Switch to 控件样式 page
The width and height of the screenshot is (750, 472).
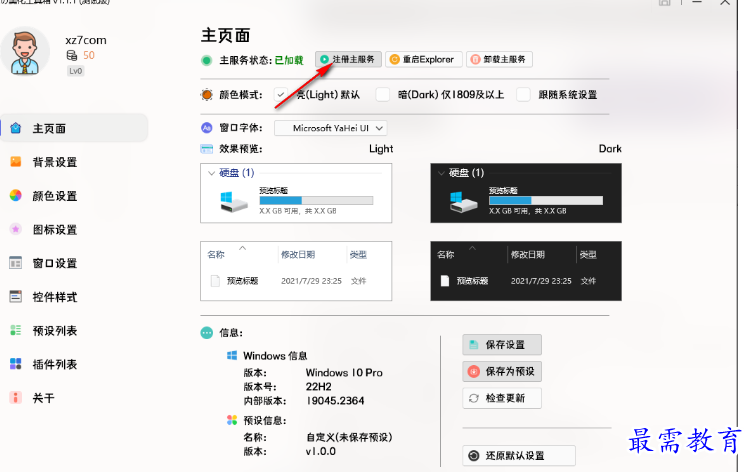point(55,297)
